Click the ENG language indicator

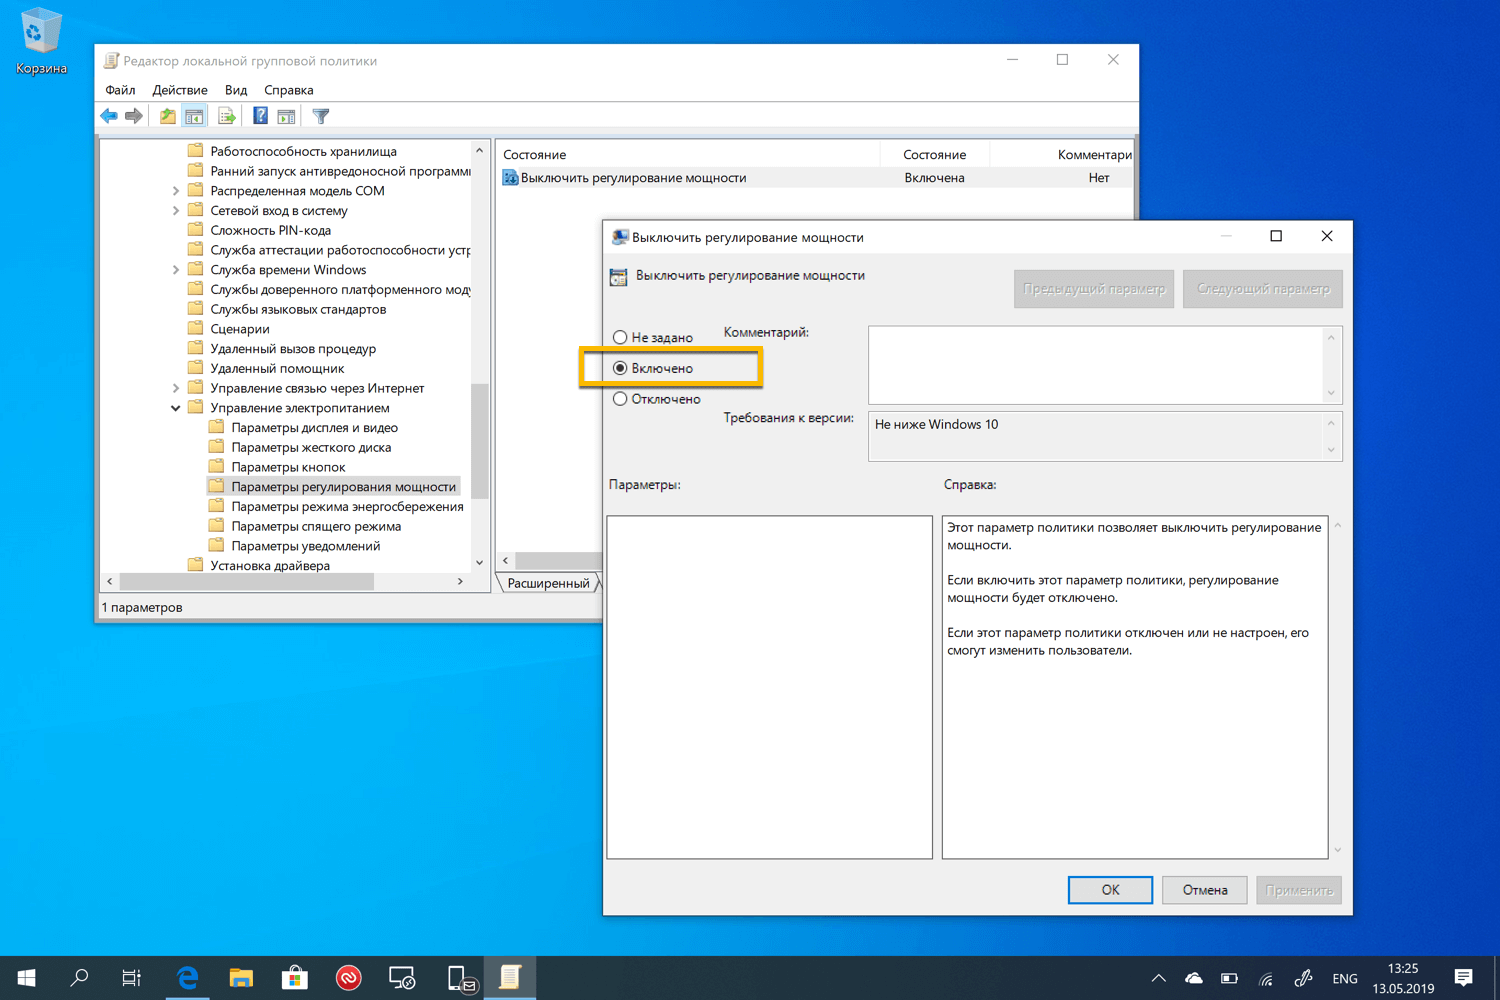point(1345,979)
